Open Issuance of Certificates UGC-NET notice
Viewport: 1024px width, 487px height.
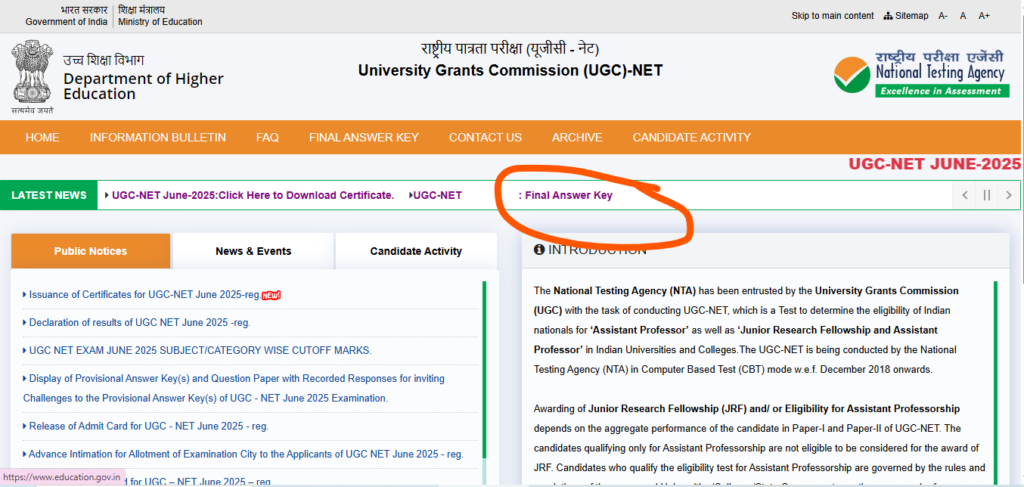(144, 295)
